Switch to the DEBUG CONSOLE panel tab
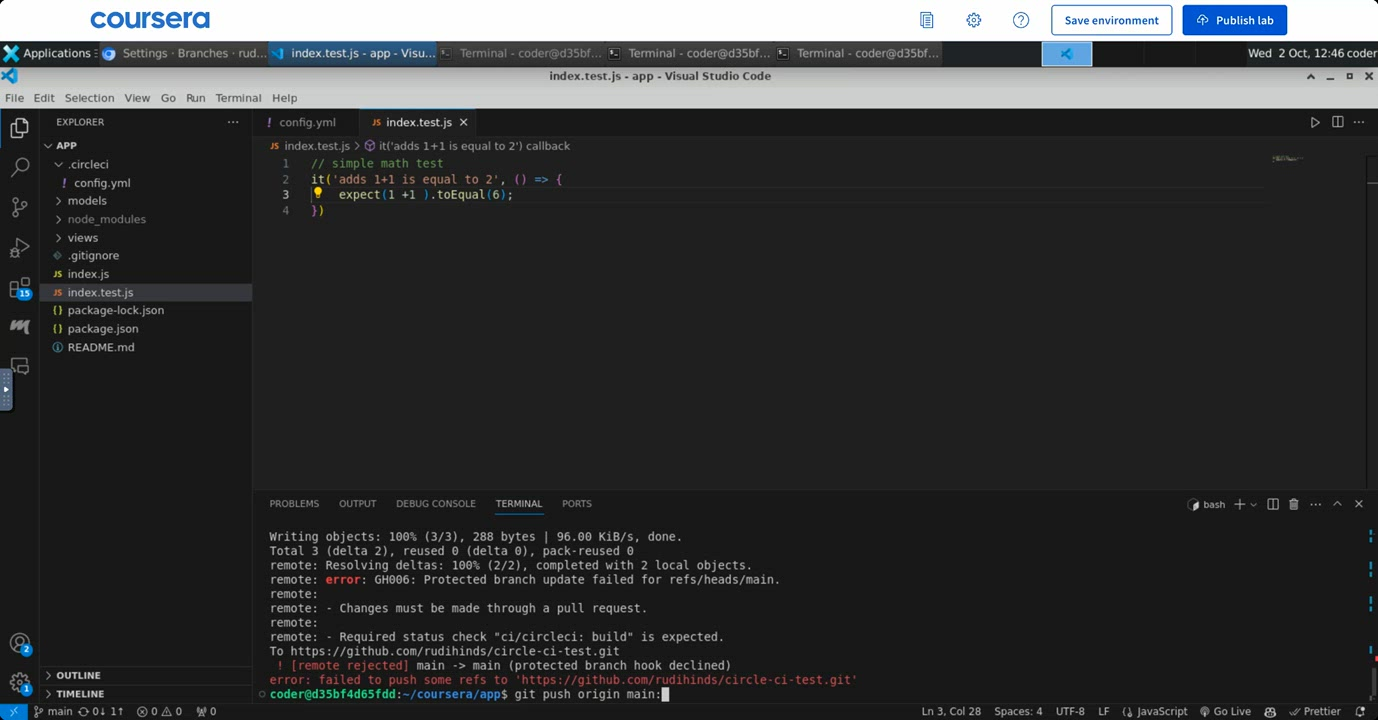Image resolution: width=1378 pixels, height=720 pixels. pyautogui.click(x=436, y=504)
